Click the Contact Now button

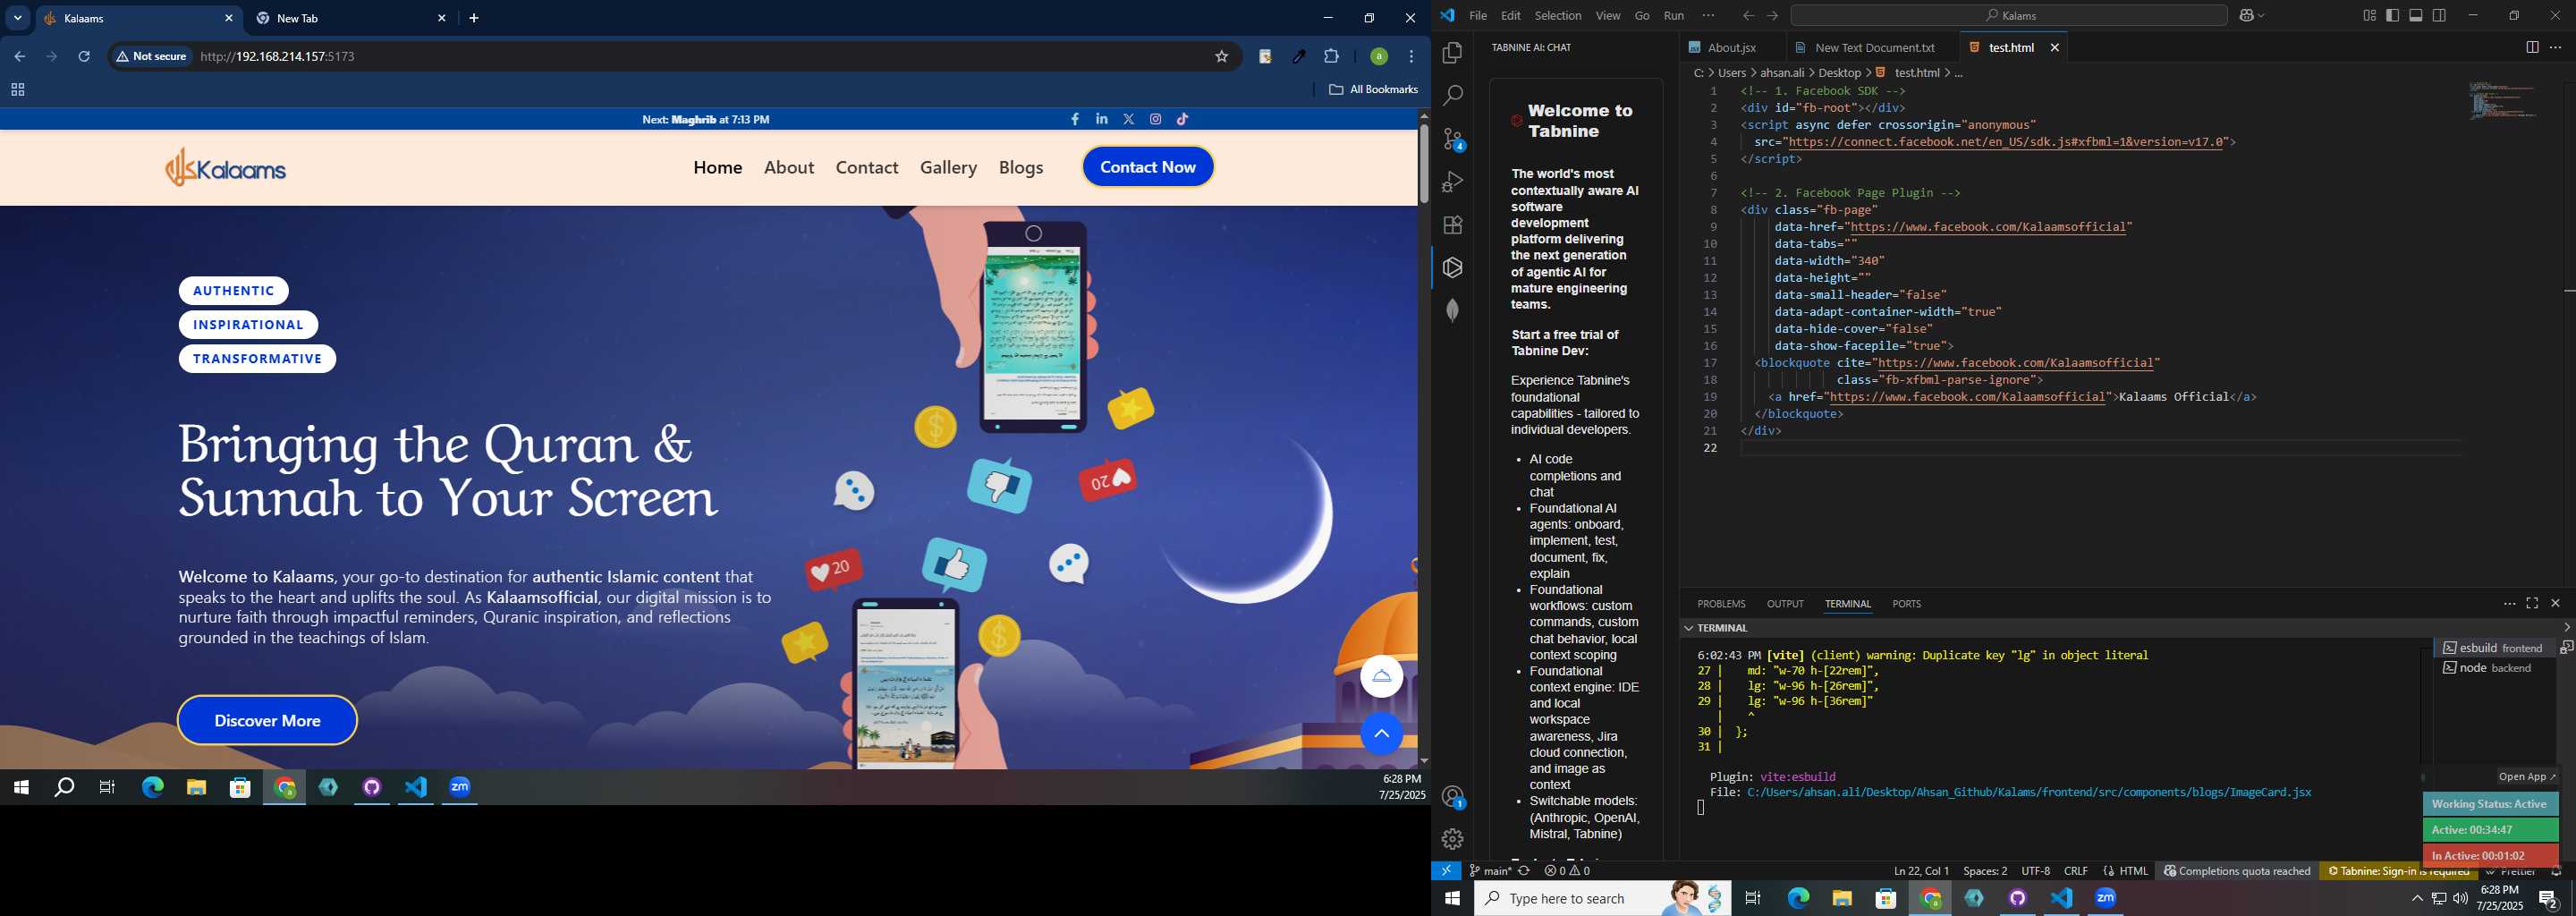(x=1148, y=167)
